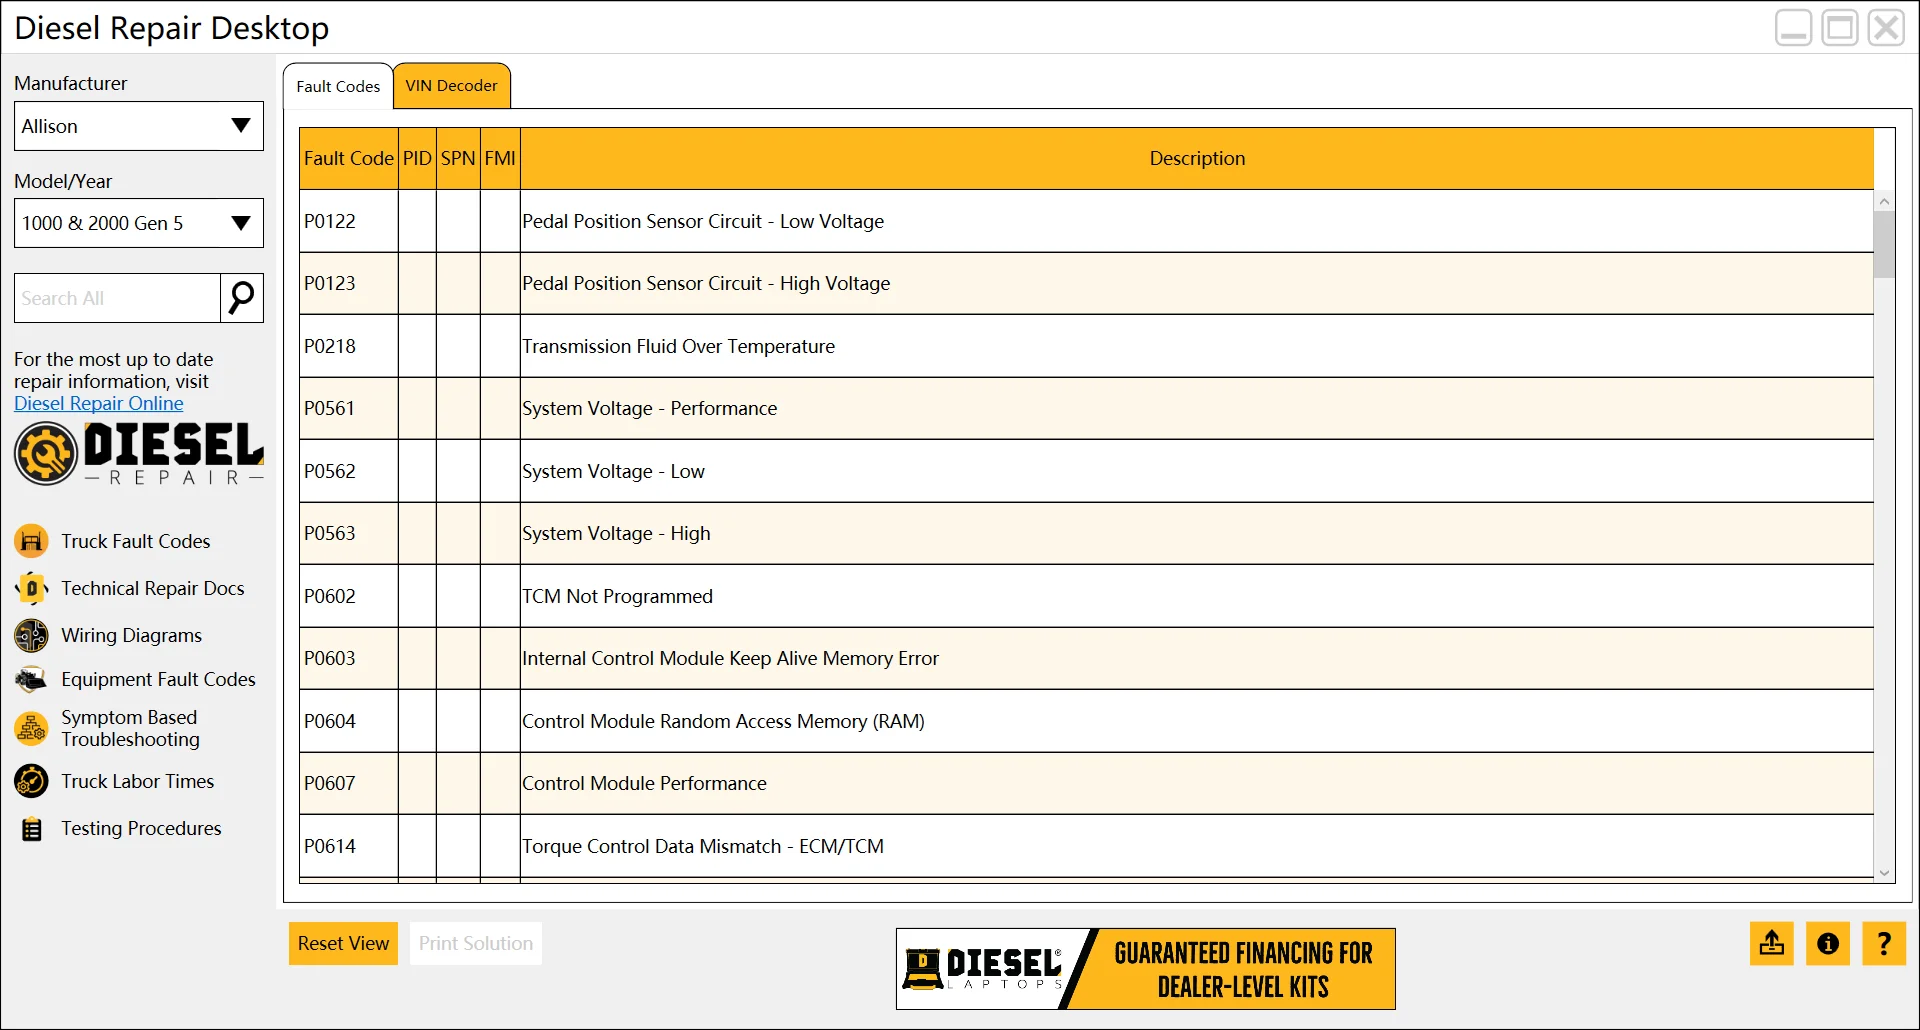The width and height of the screenshot is (1920, 1030).
Task: Select fault code P0604 cell
Action: point(348,721)
